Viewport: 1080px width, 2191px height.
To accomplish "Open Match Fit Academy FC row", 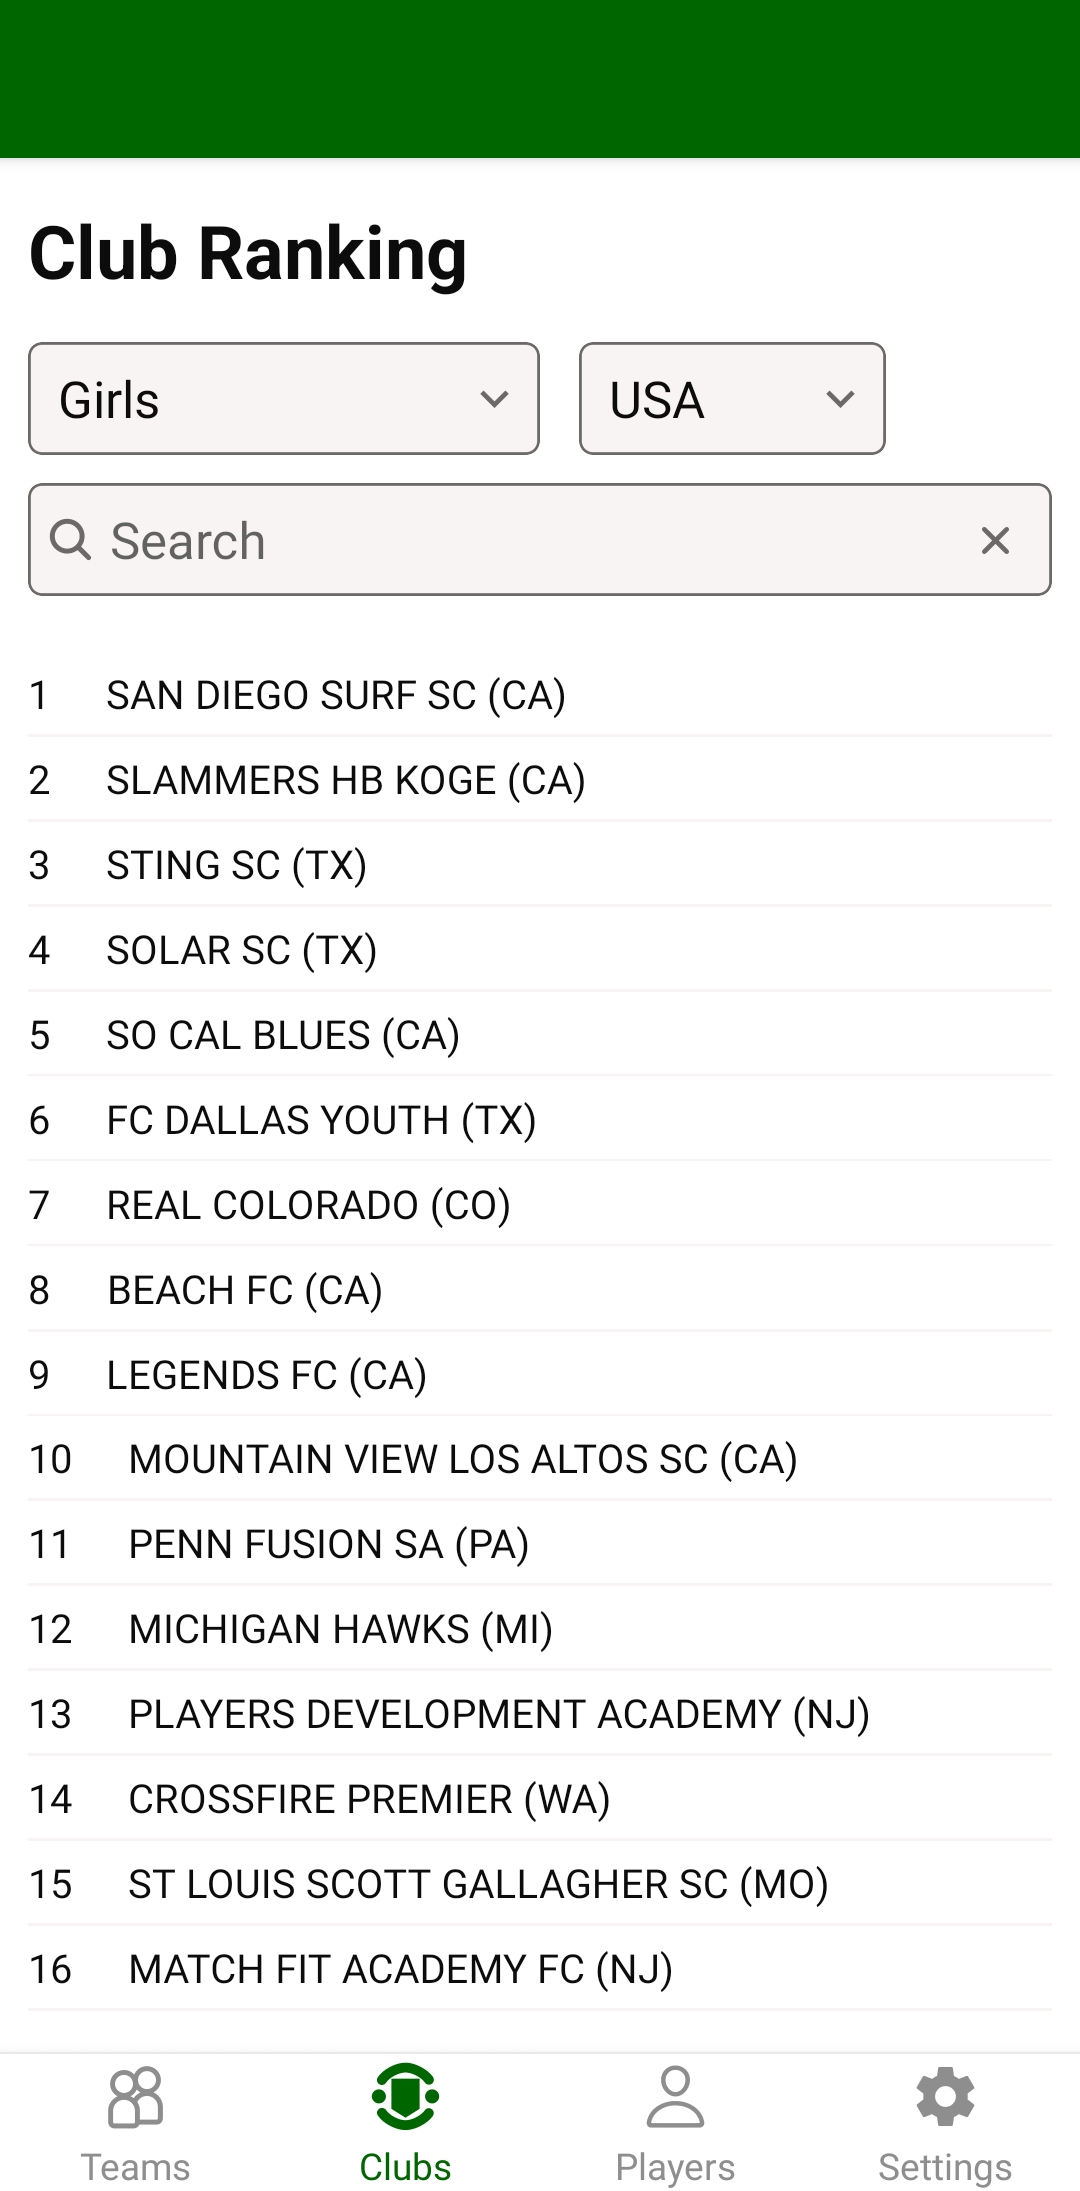I will (401, 1970).
